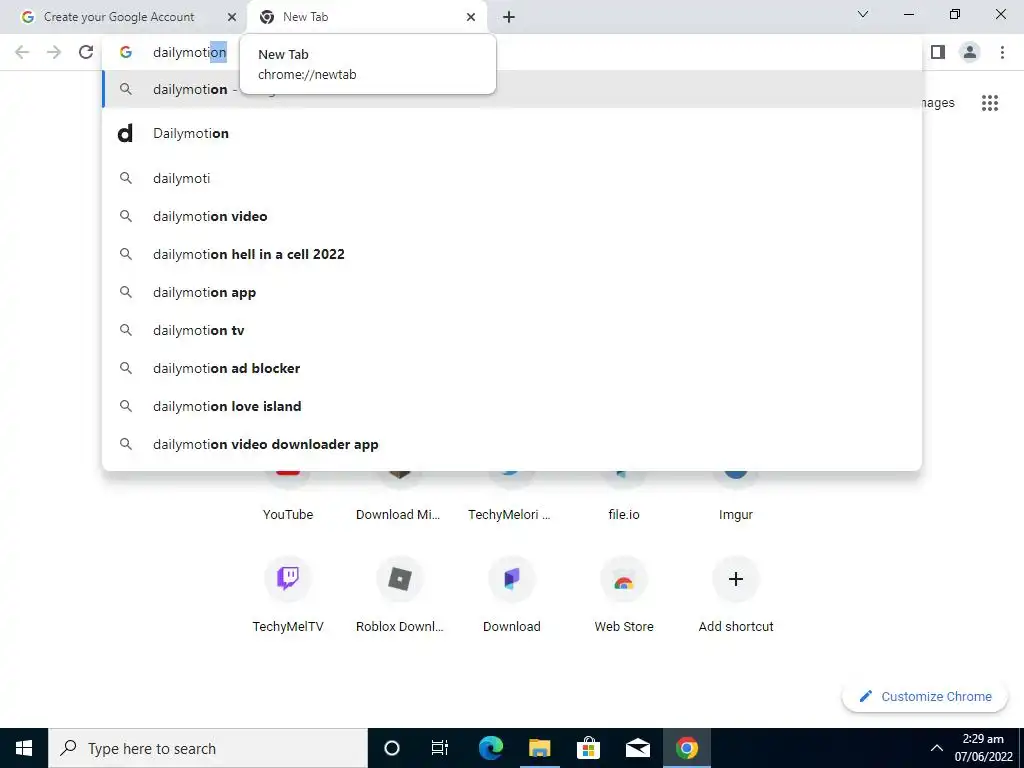Open the Web Store shortcut icon

(624, 579)
